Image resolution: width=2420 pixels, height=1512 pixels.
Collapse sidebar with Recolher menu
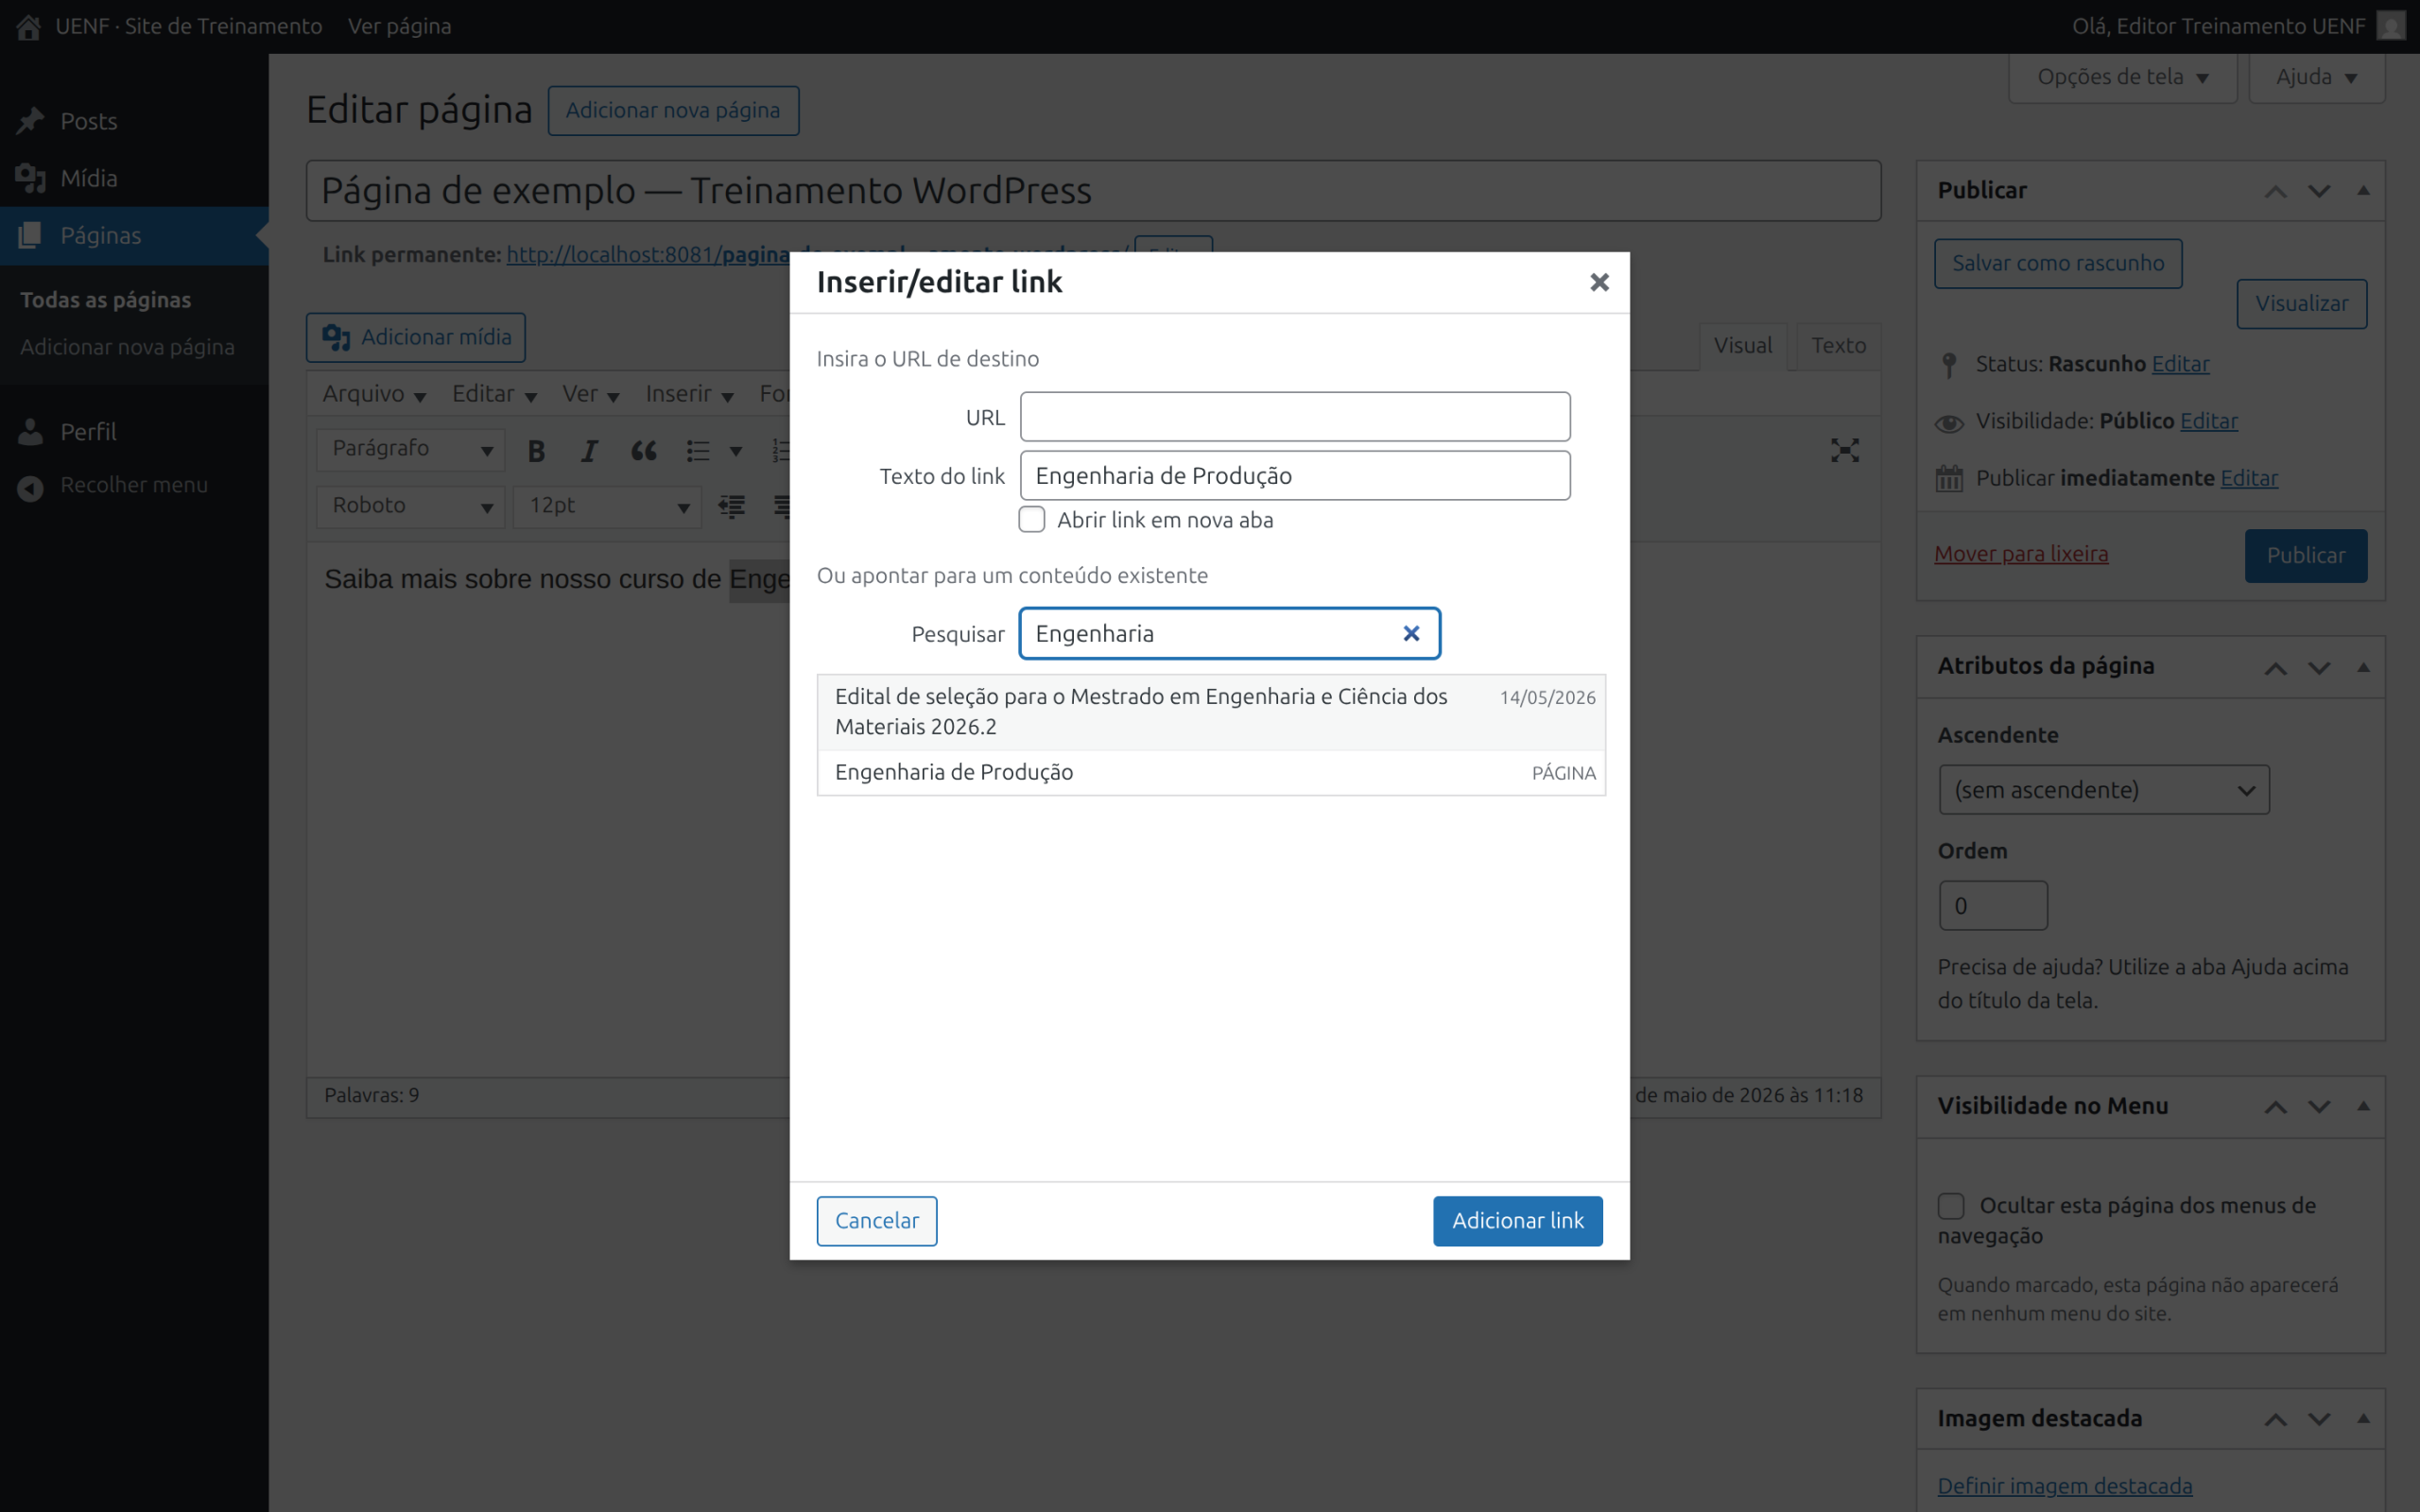point(134,485)
